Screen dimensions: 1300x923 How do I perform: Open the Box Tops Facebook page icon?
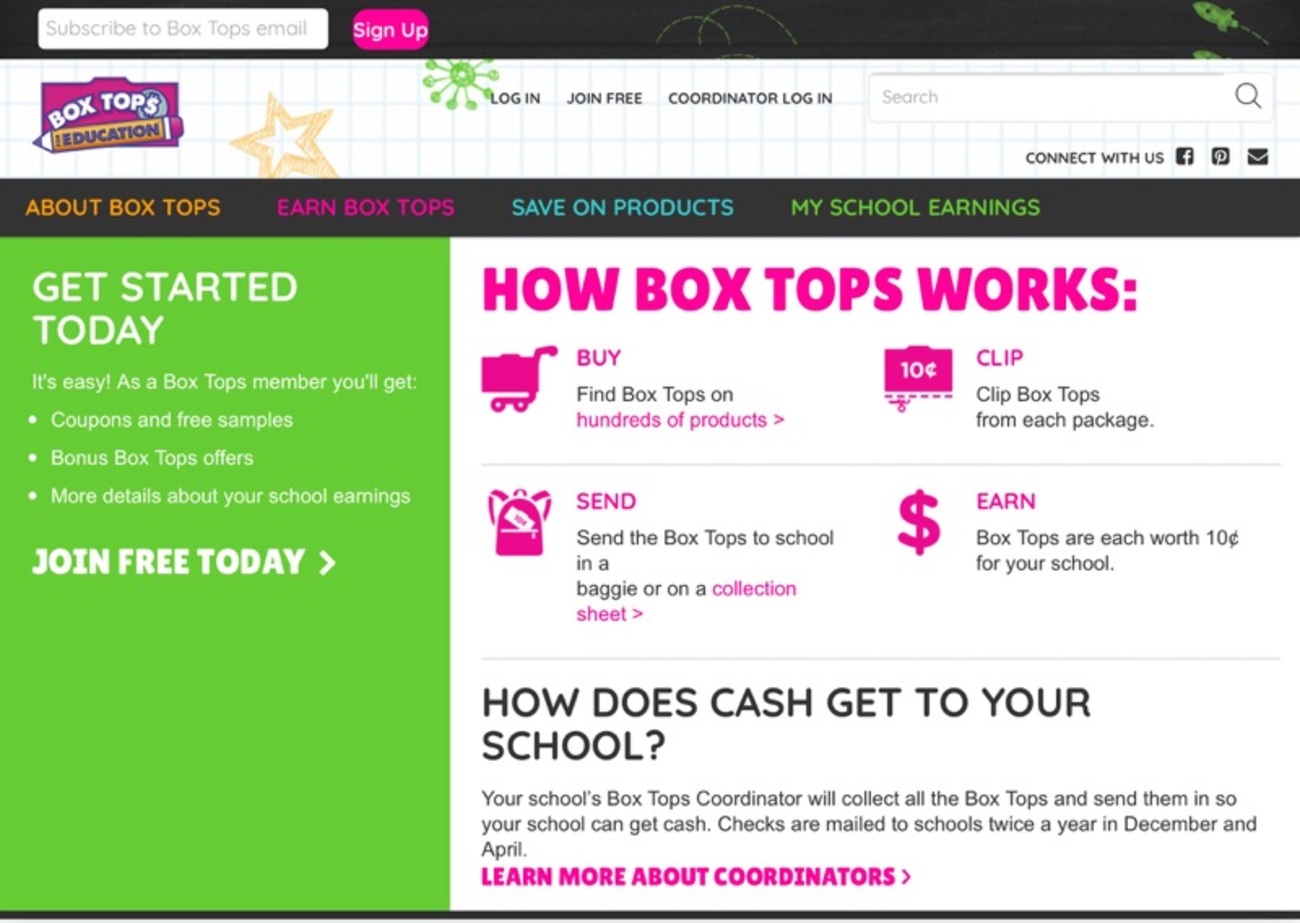(x=1185, y=157)
